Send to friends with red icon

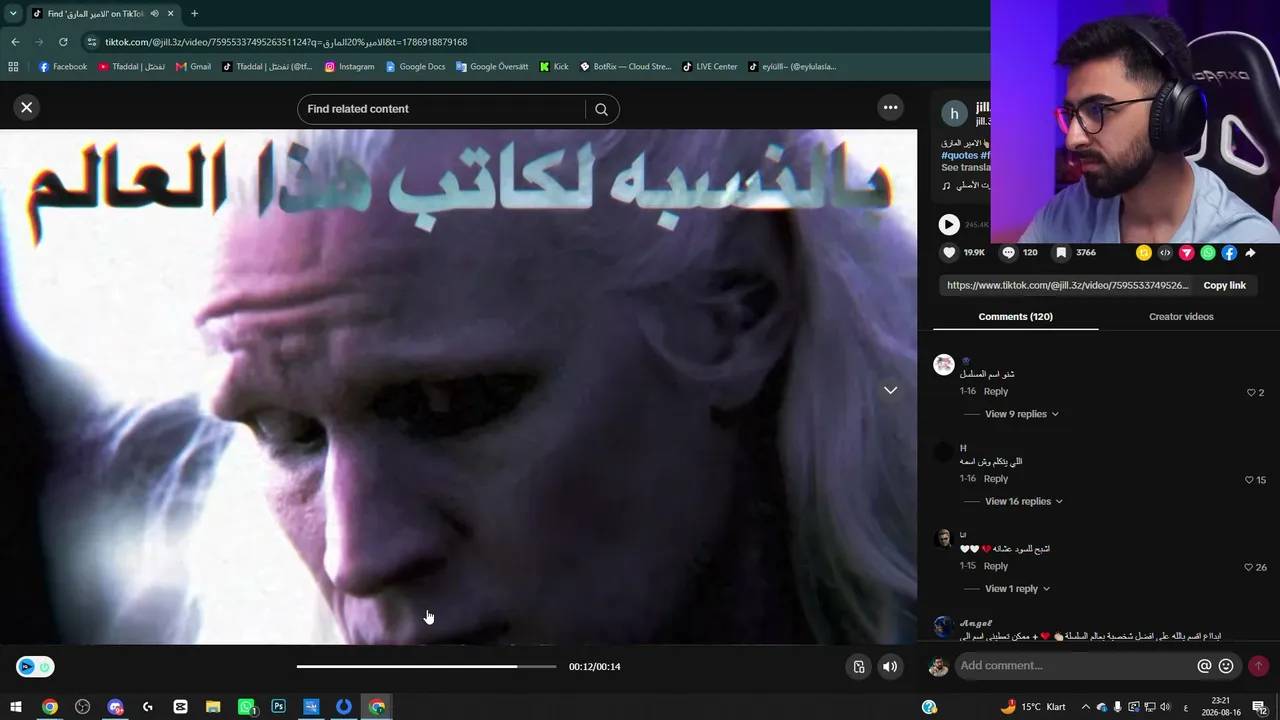[1186, 253]
